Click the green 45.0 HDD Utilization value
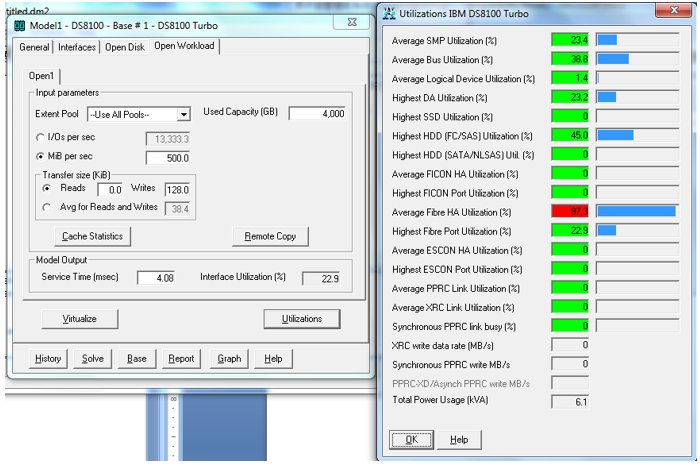700x467 pixels. pyautogui.click(x=570, y=135)
